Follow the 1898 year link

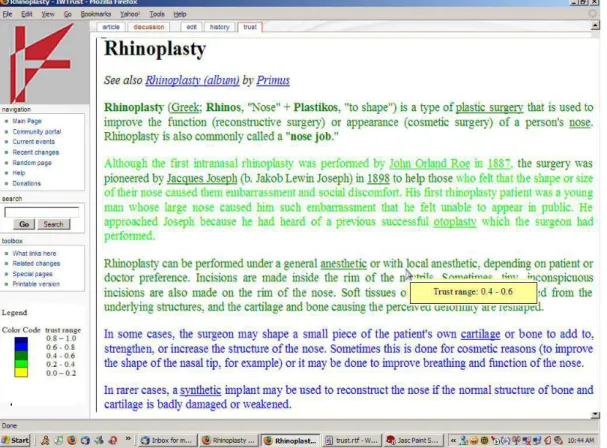(378, 178)
